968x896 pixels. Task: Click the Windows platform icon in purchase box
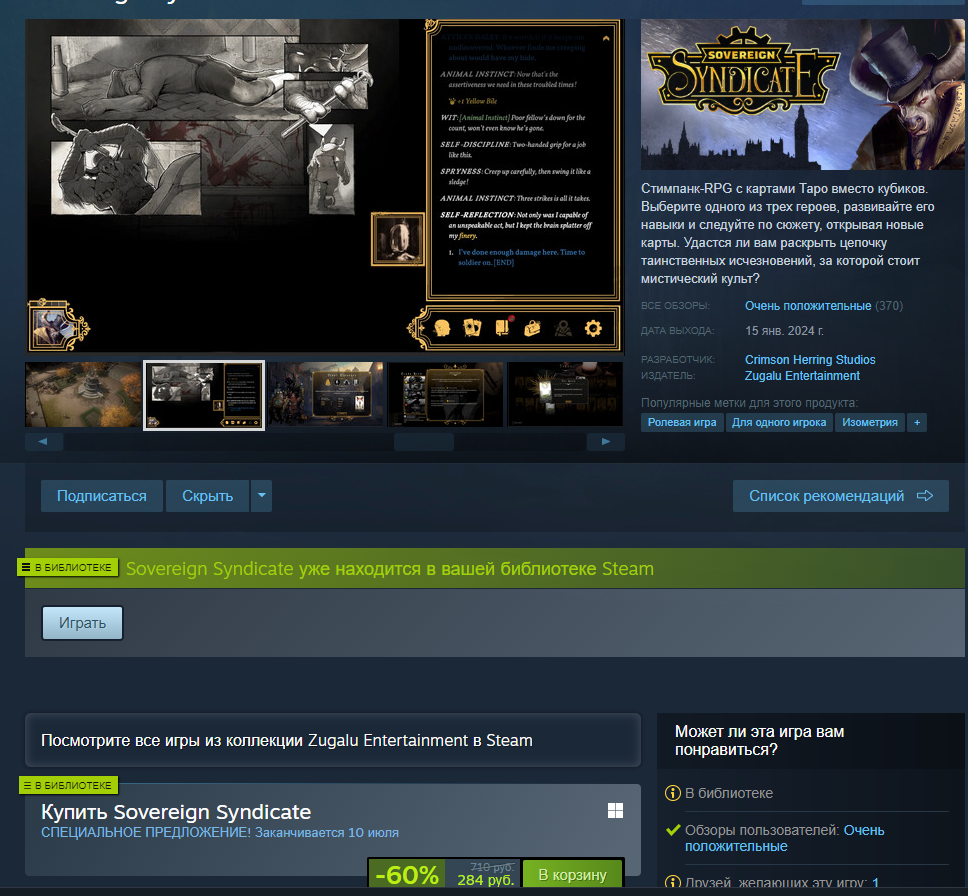pyautogui.click(x=615, y=811)
